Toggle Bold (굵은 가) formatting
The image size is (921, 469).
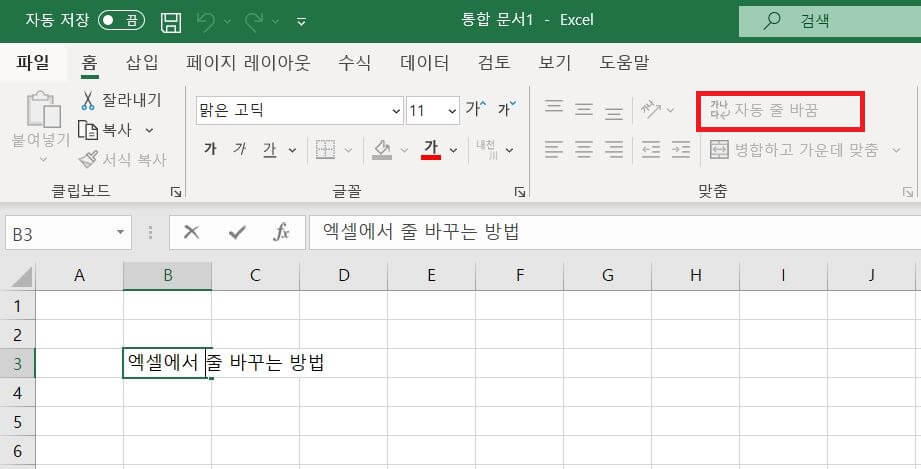pyautogui.click(x=210, y=149)
